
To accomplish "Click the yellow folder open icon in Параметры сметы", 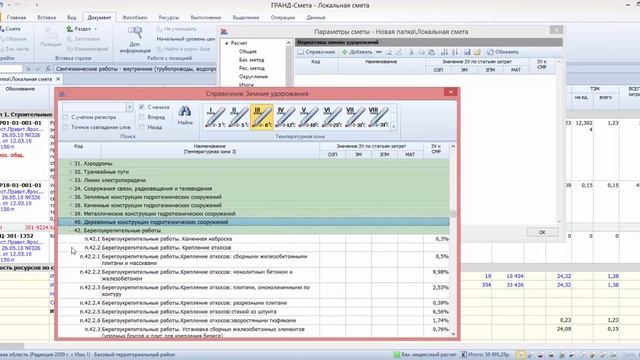I will [477, 52].
